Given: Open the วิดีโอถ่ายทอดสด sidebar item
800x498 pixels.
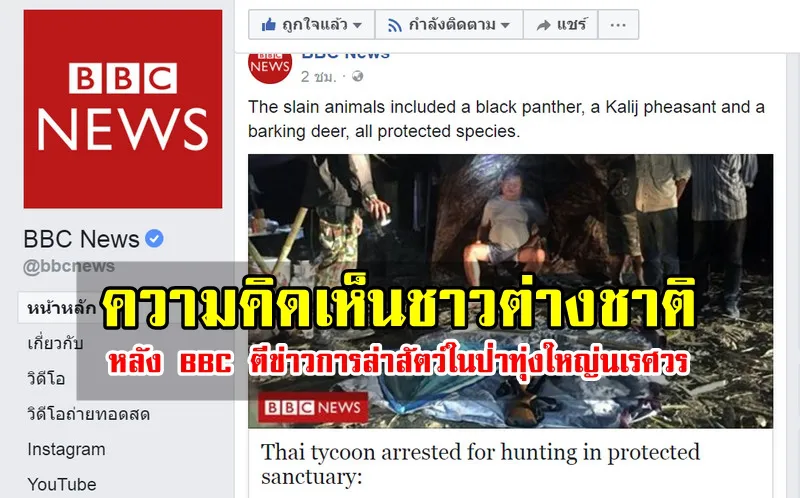Looking at the screenshot, I should pyautogui.click(x=89, y=414).
